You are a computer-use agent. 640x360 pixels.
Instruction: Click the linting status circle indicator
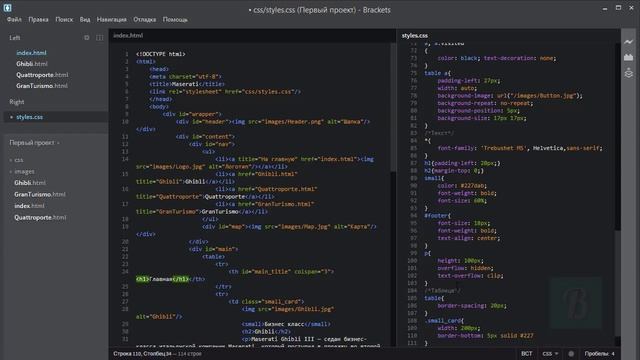571,354
